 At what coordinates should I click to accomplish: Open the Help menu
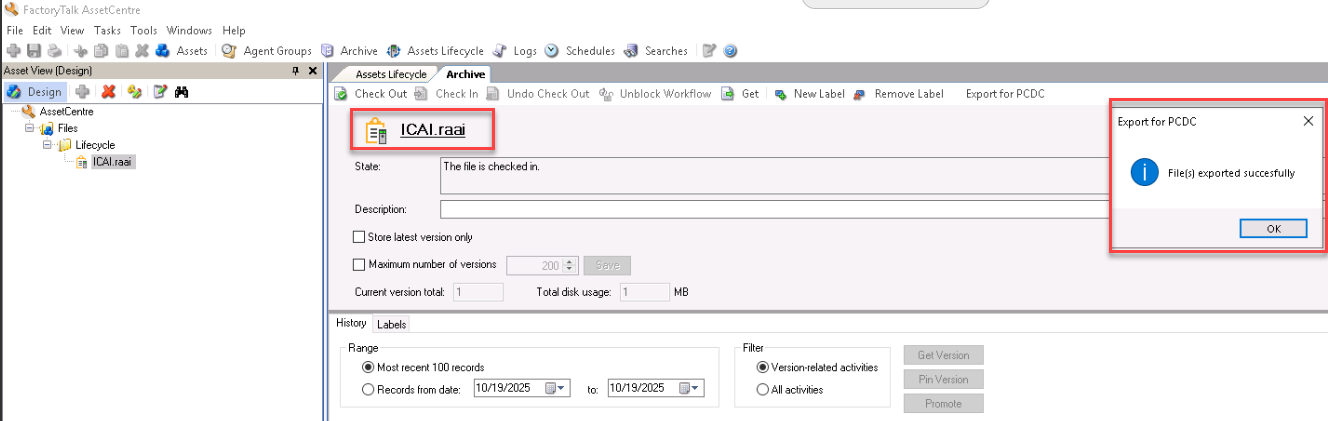234,31
